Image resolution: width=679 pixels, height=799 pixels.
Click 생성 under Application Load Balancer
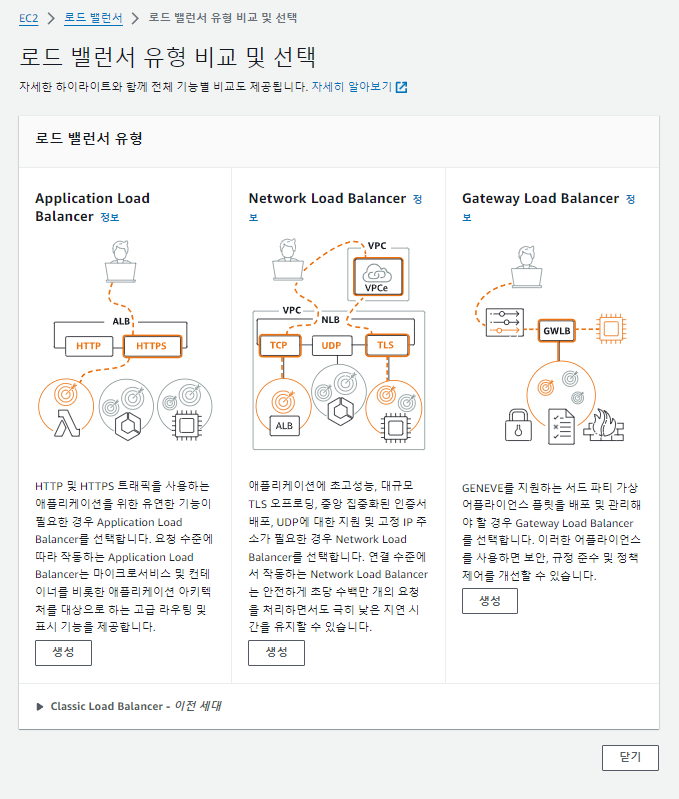tap(63, 653)
